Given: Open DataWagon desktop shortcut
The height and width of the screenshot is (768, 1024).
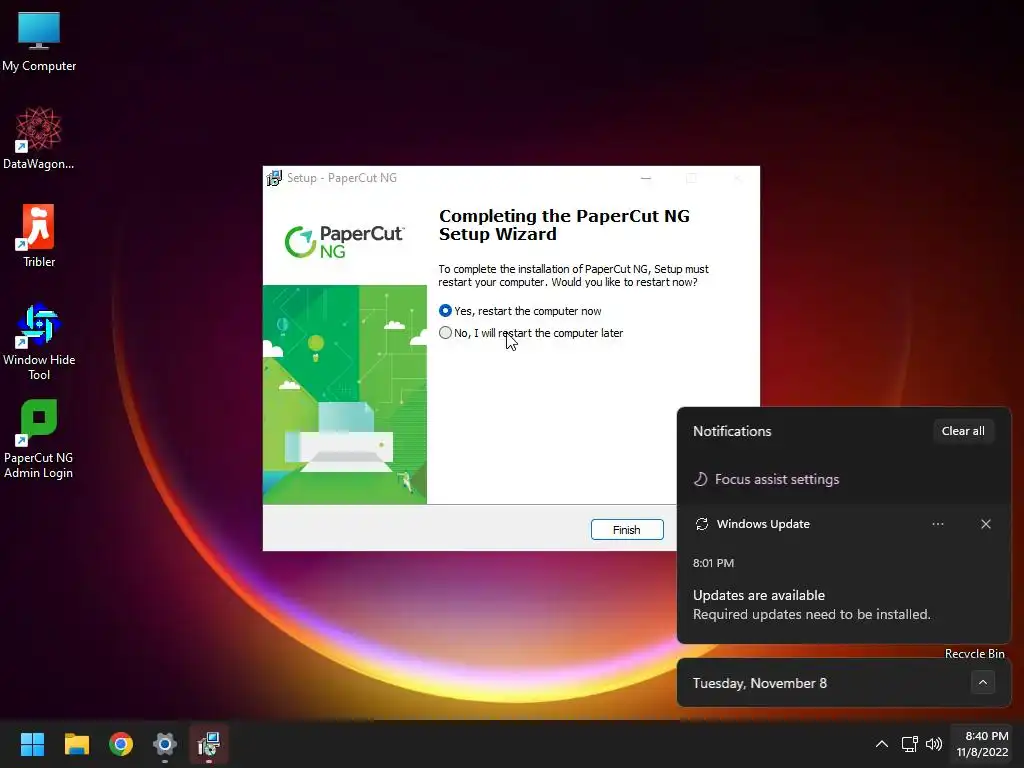Looking at the screenshot, I should coord(39,138).
